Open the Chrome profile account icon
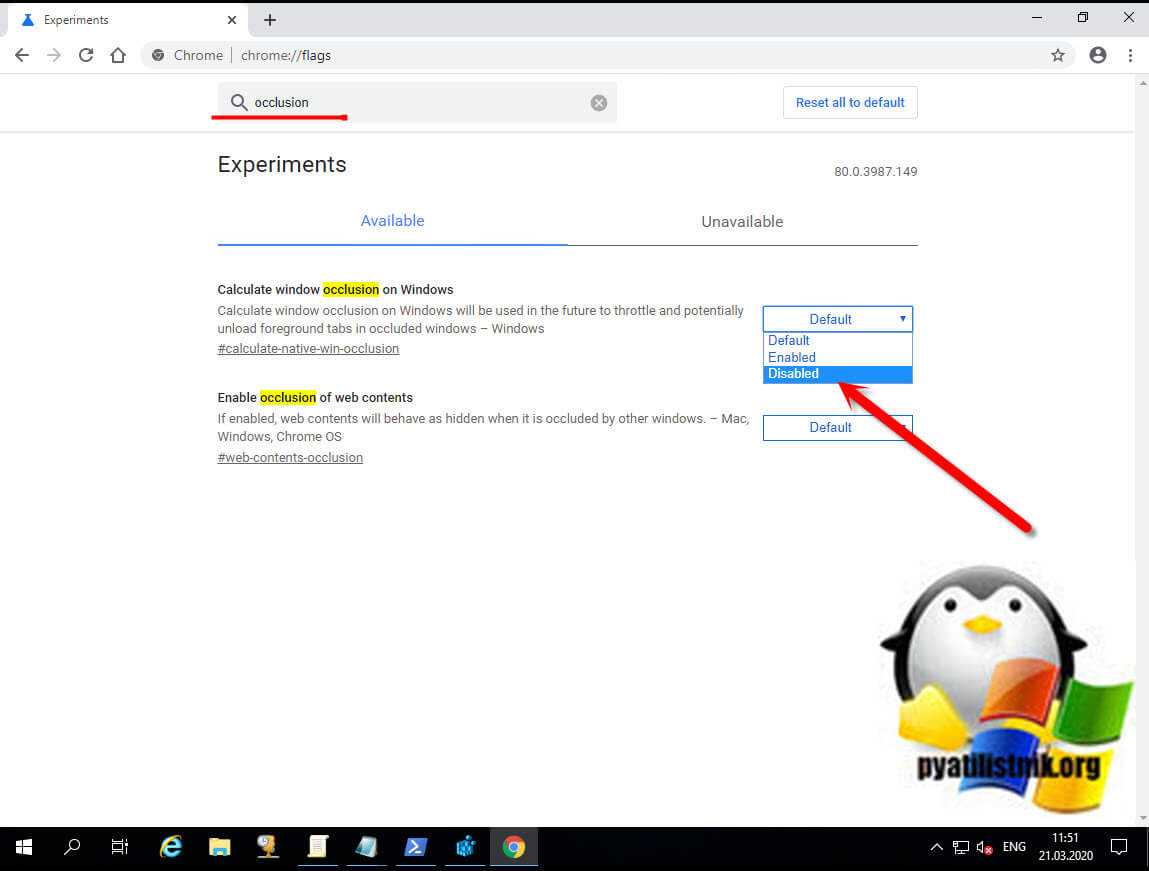The width and height of the screenshot is (1149, 871). point(1098,55)
